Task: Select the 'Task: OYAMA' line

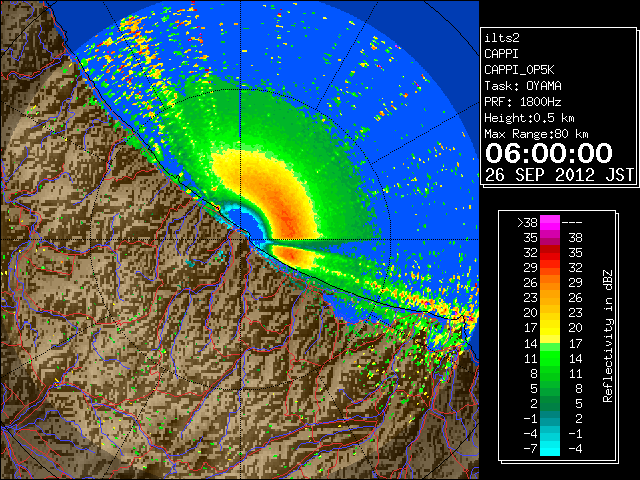Action: pos(523,86)
